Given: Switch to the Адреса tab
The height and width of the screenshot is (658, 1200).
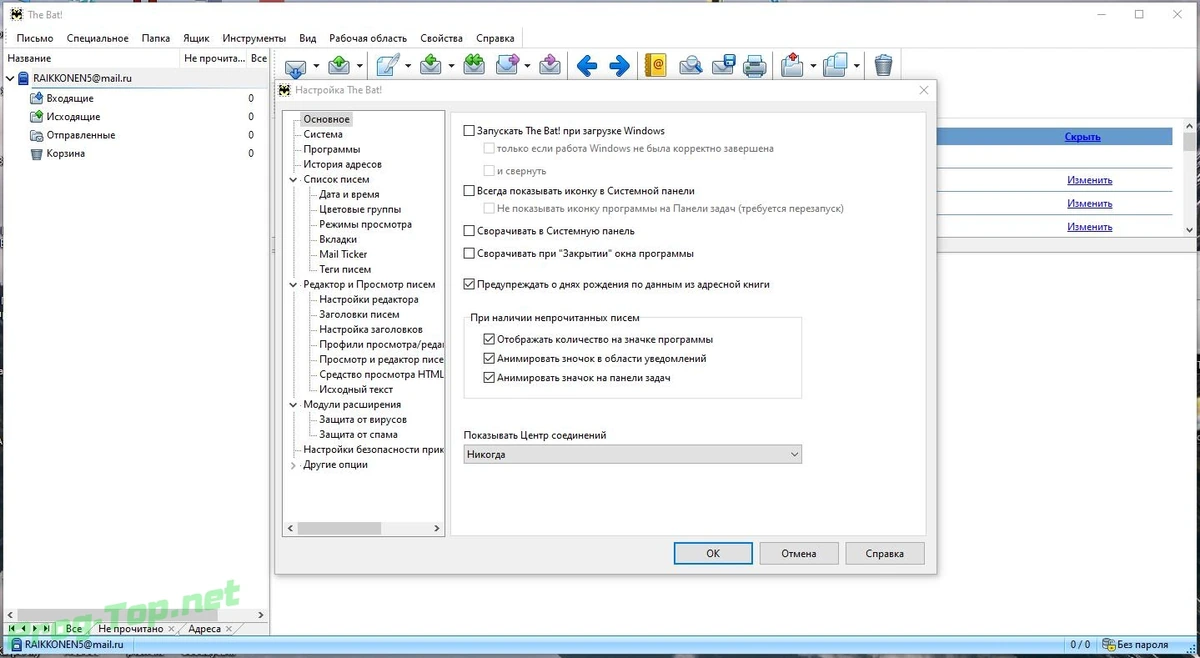Looking at the screenshot, I should pos(204,629).
